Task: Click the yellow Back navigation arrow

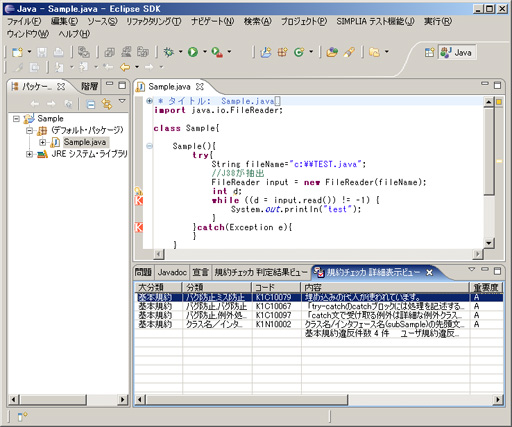Action: click(x=125, y=67)
